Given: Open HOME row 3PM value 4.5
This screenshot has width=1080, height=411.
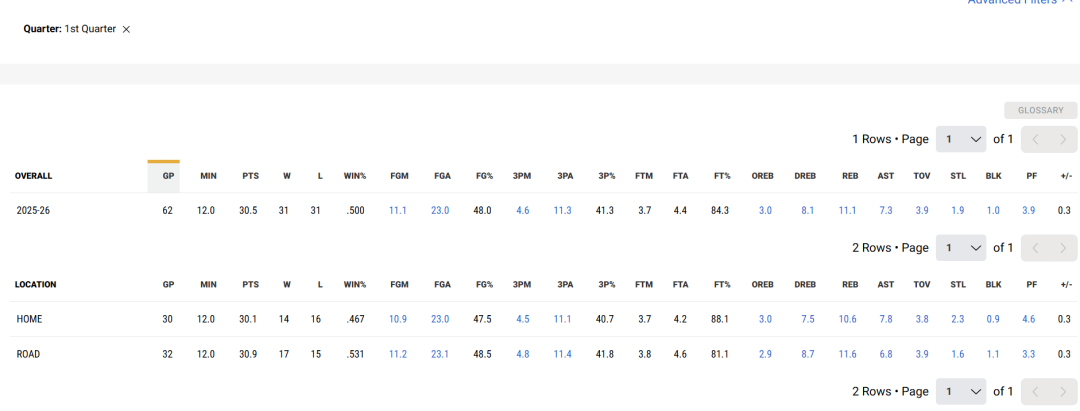Looking at the screenshot, I should (x=522, y=319).
